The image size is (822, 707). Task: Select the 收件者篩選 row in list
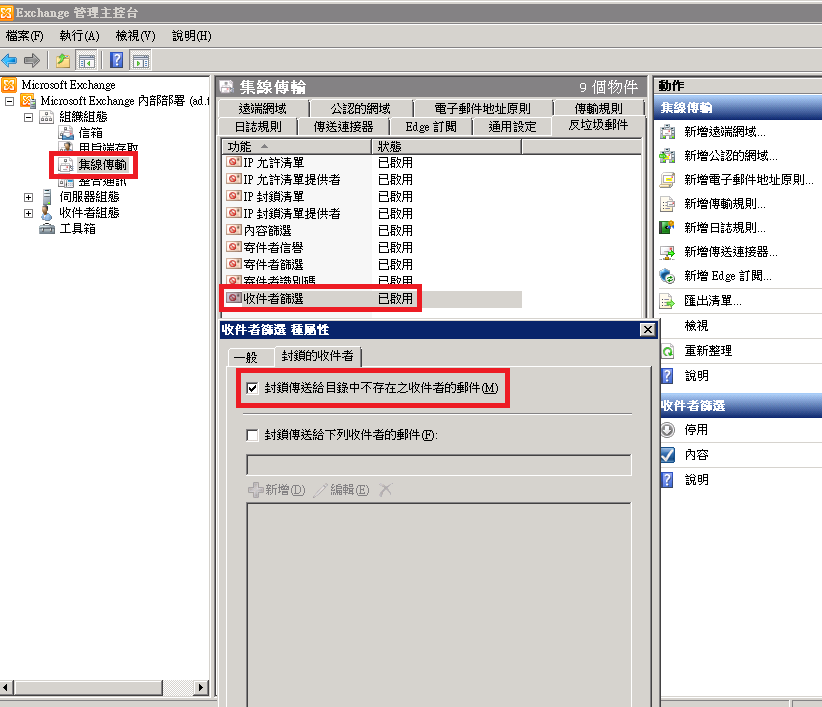372,299
